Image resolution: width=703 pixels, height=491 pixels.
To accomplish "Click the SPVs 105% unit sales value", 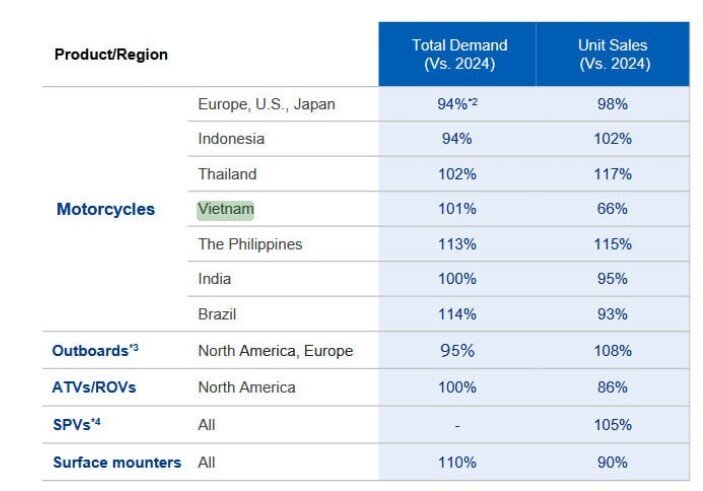I will [x=612, y=425].
